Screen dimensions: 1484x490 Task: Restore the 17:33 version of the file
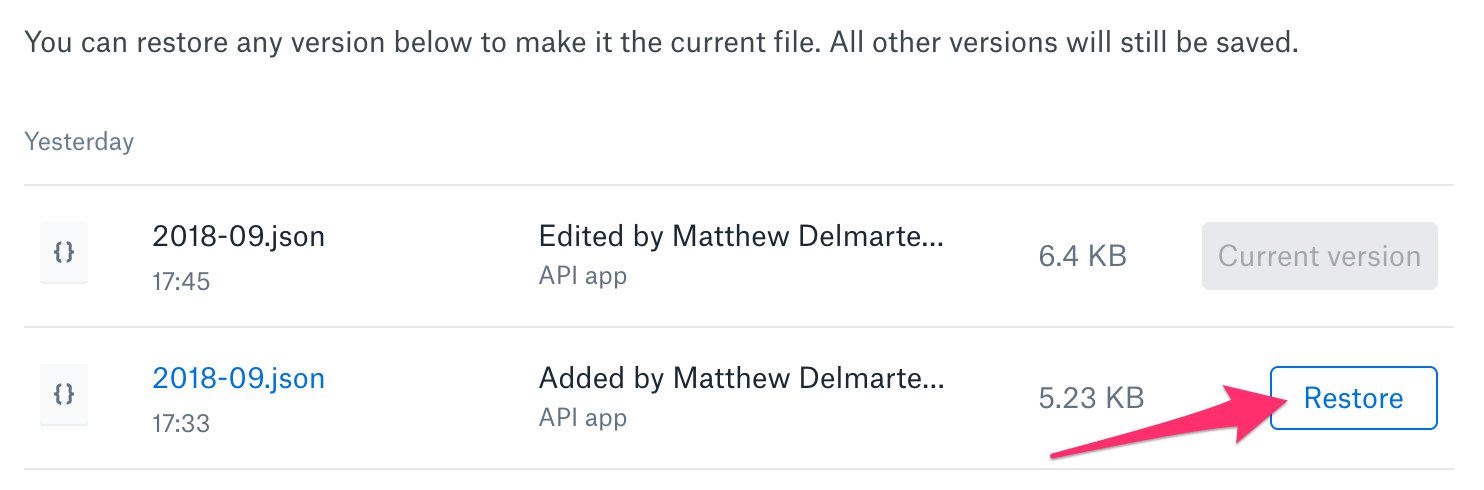[x=1353, y=398]
